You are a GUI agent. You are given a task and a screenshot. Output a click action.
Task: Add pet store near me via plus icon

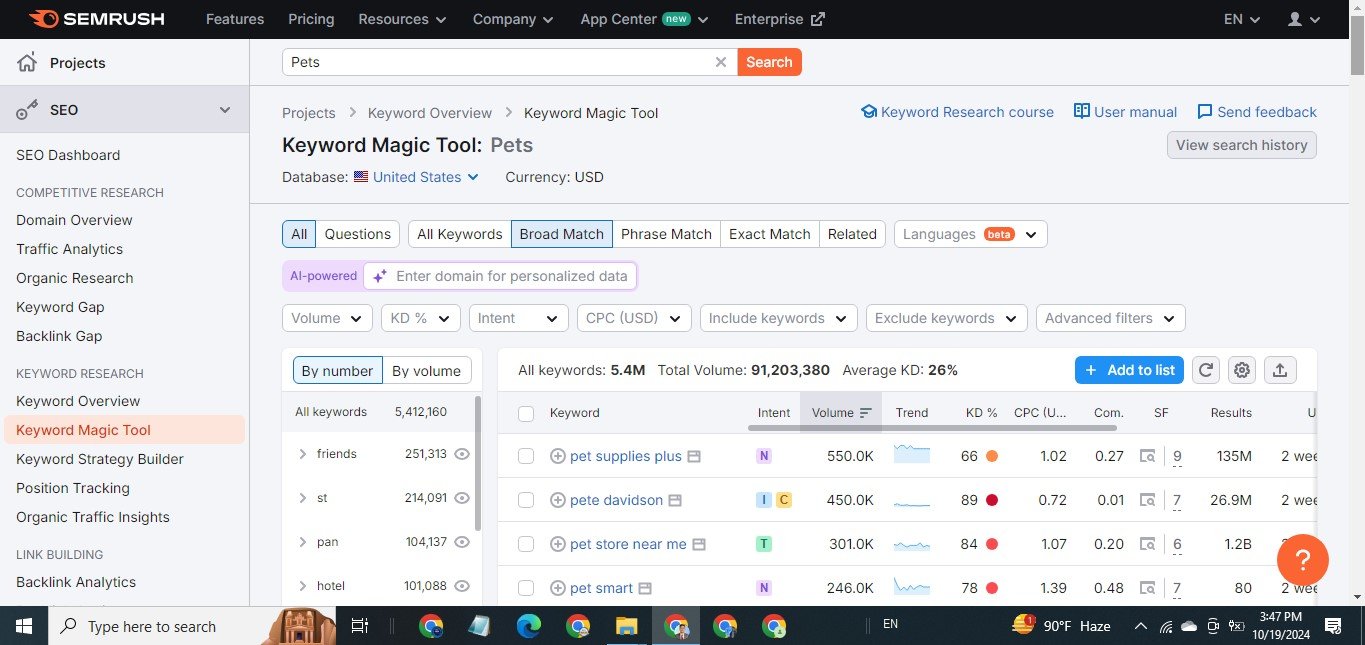pyautogui.click(x=558, y=544)
